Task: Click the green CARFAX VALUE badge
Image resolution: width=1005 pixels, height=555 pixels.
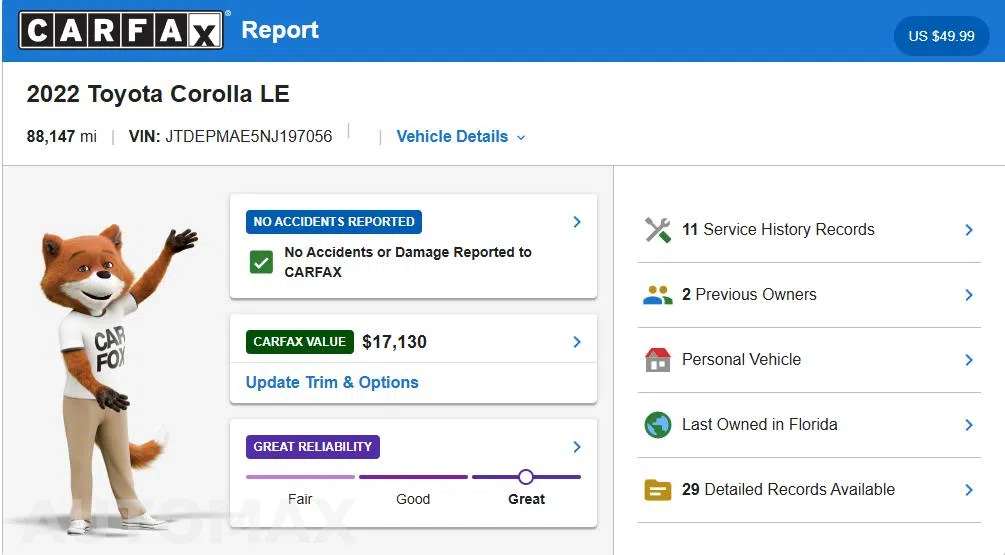Action: click(x=299, y=342)
